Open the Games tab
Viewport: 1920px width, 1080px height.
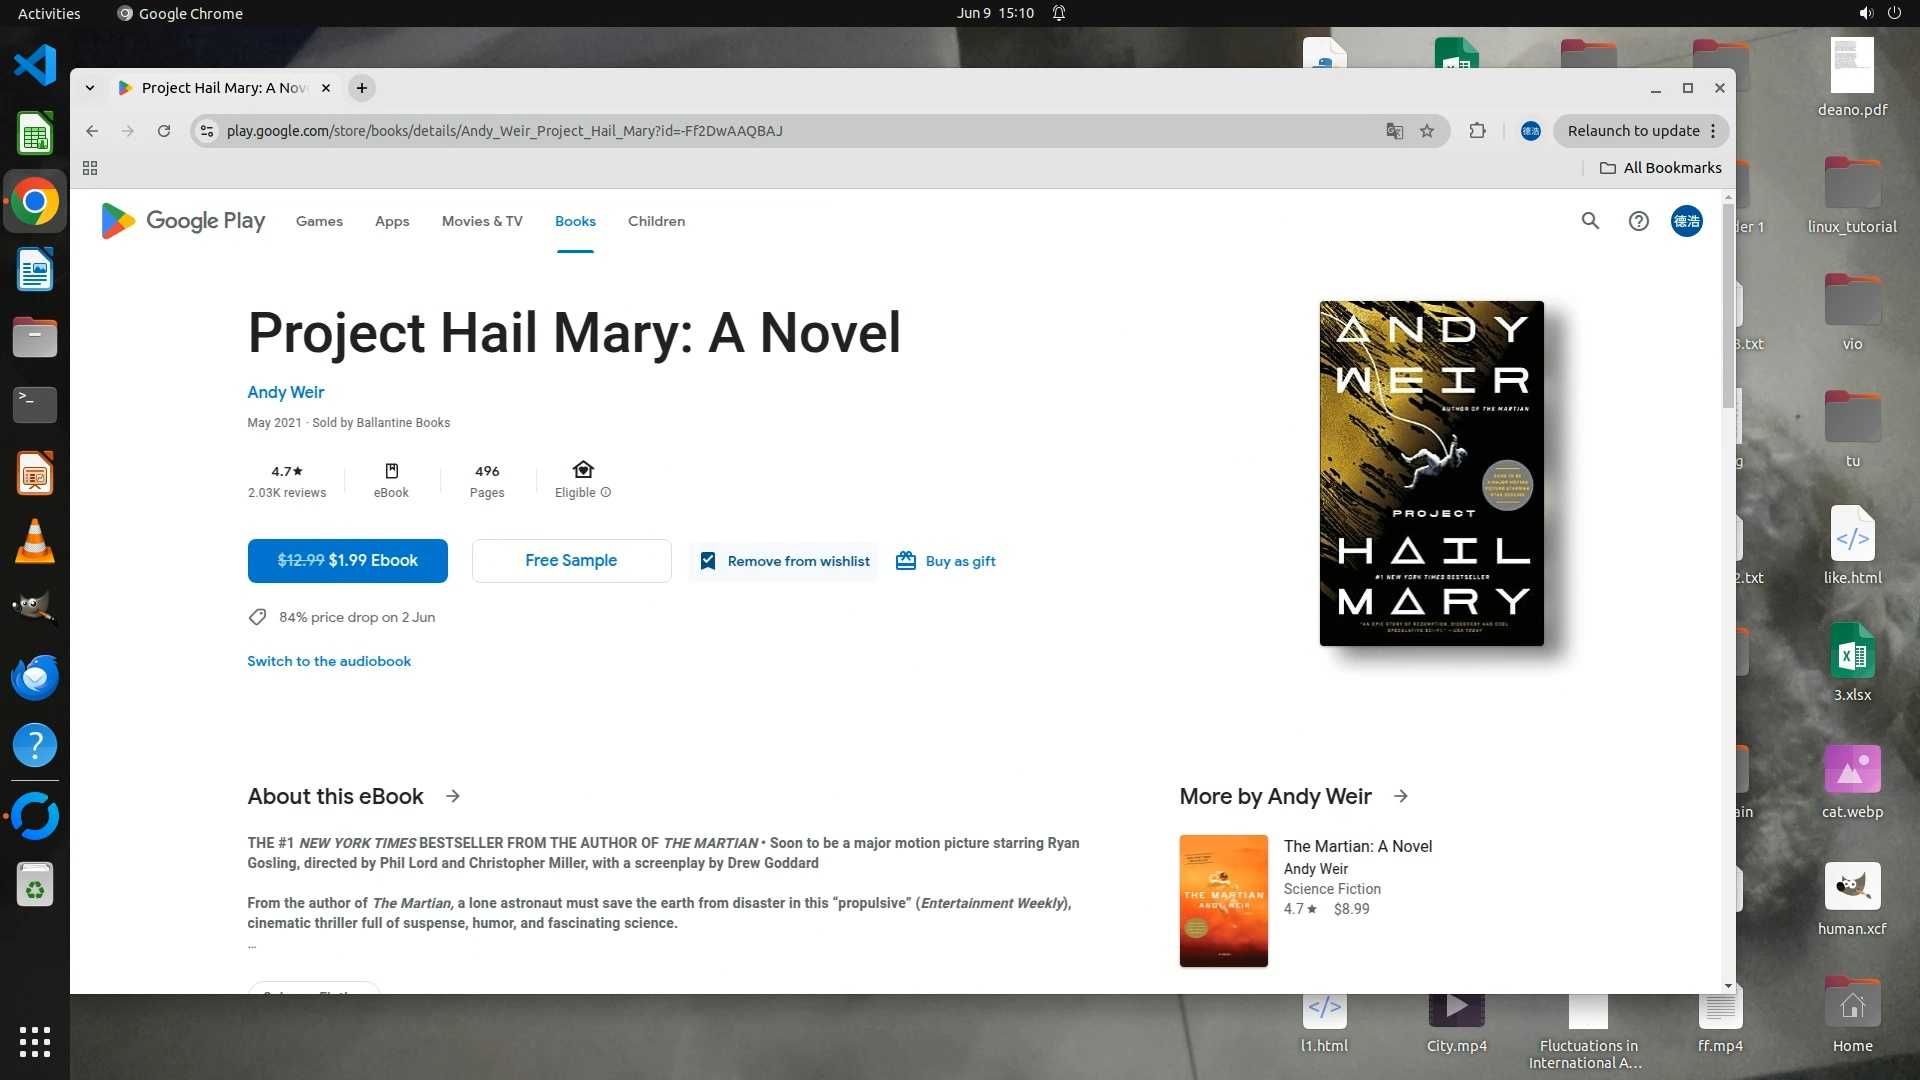pyautogui.click(x=319, y=221)
